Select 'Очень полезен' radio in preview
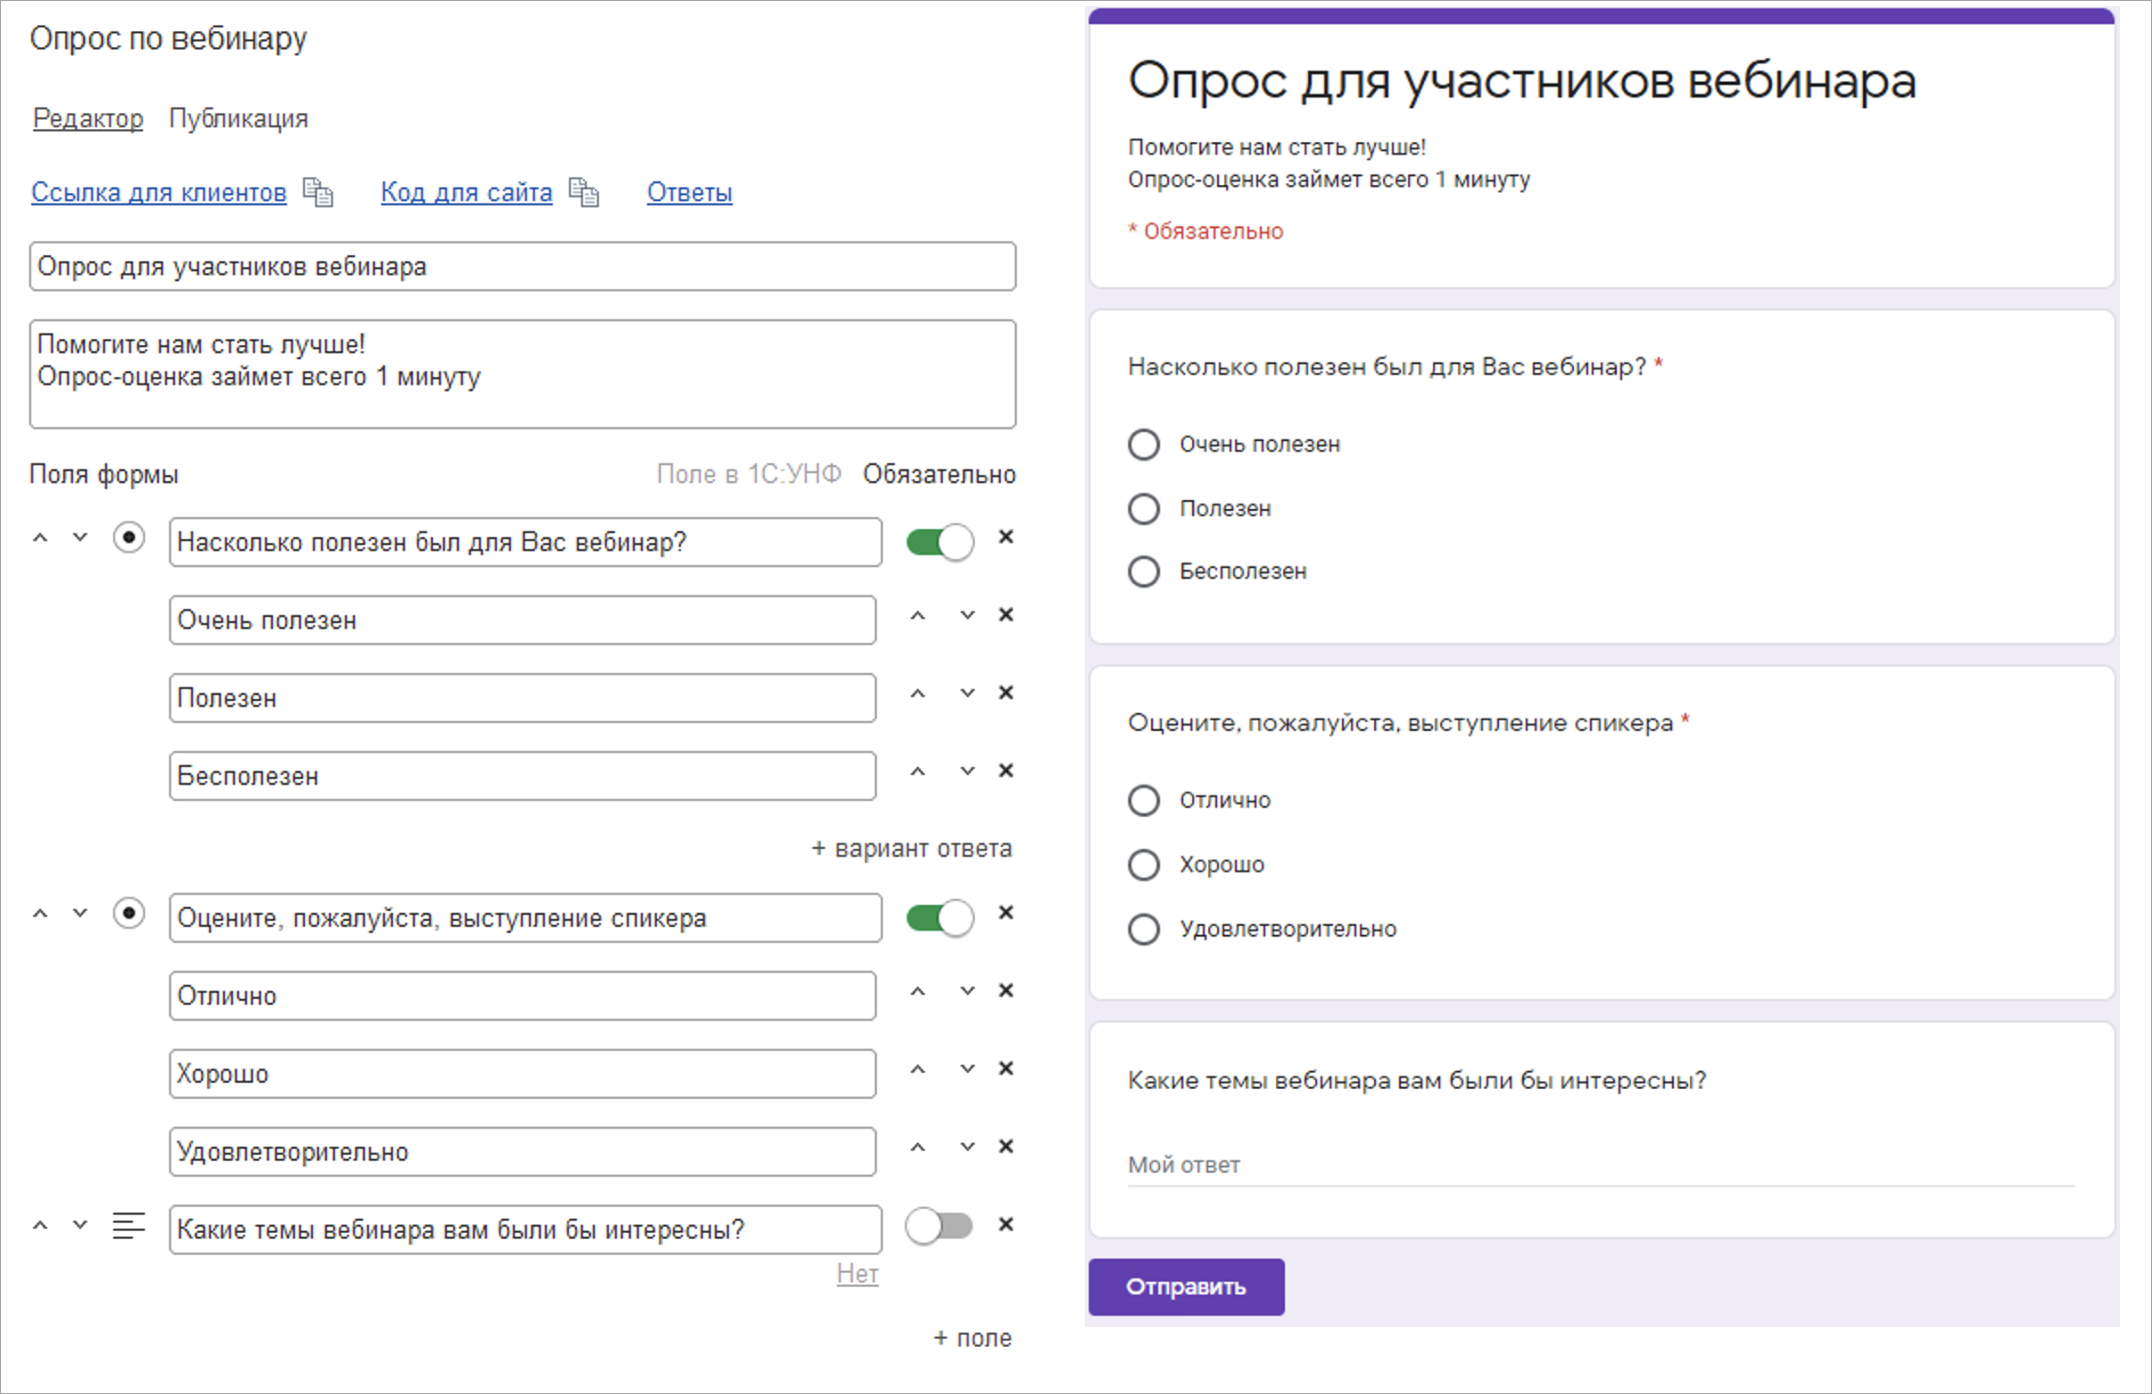 click(x=1144, y=444)
